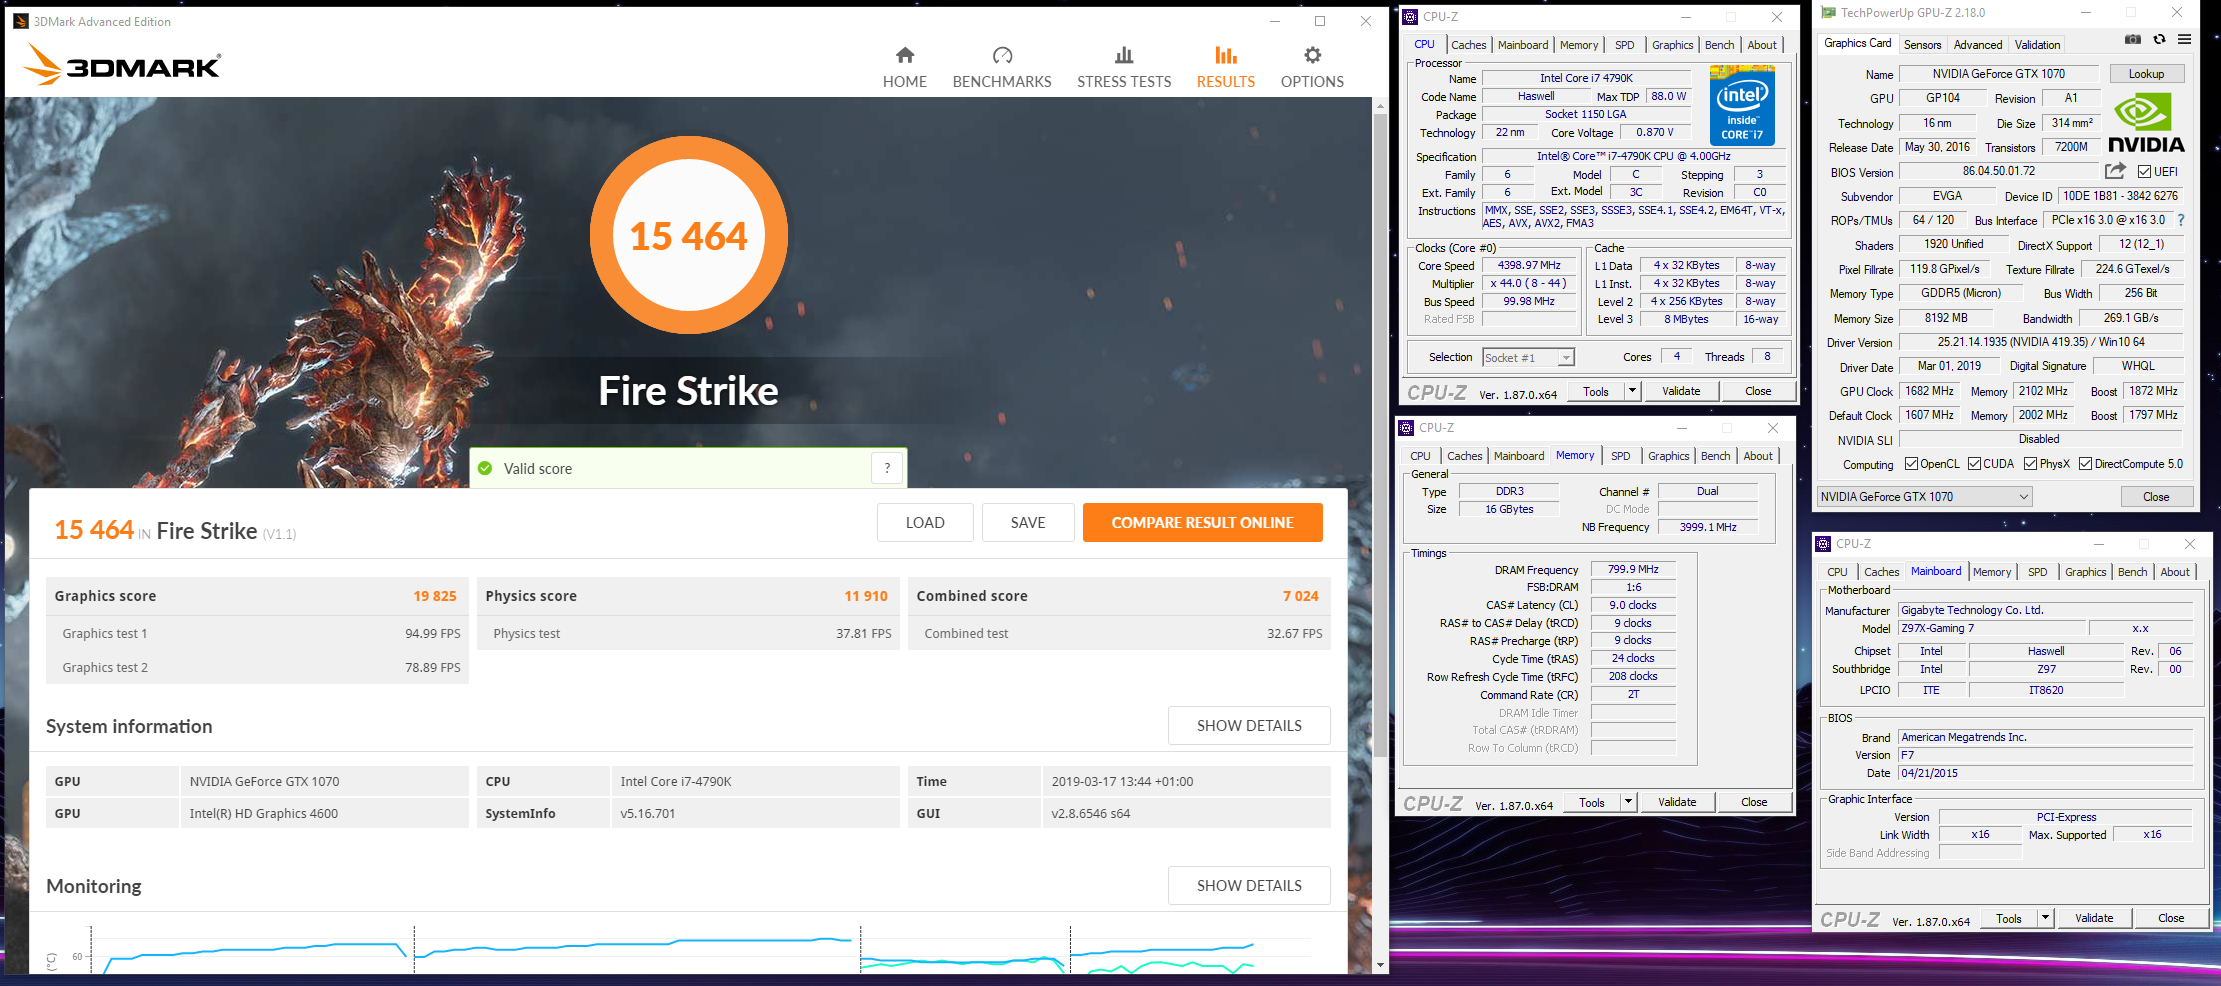
Task: Click Close button in CPU-Z Memory window
Action: (x=1754, y=802)
